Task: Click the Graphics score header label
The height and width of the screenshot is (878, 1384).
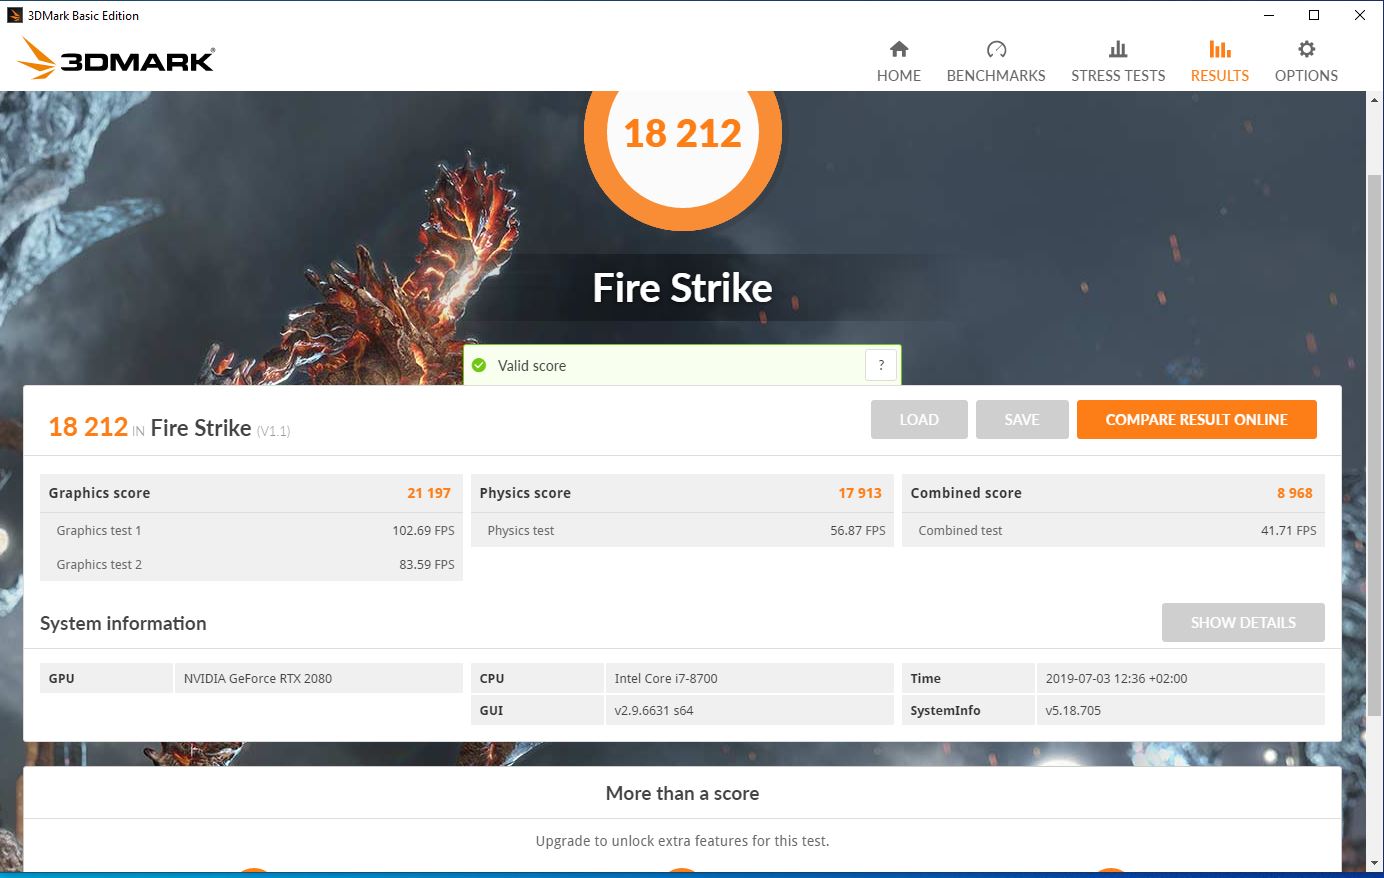Action: click(x=99, y=493)
